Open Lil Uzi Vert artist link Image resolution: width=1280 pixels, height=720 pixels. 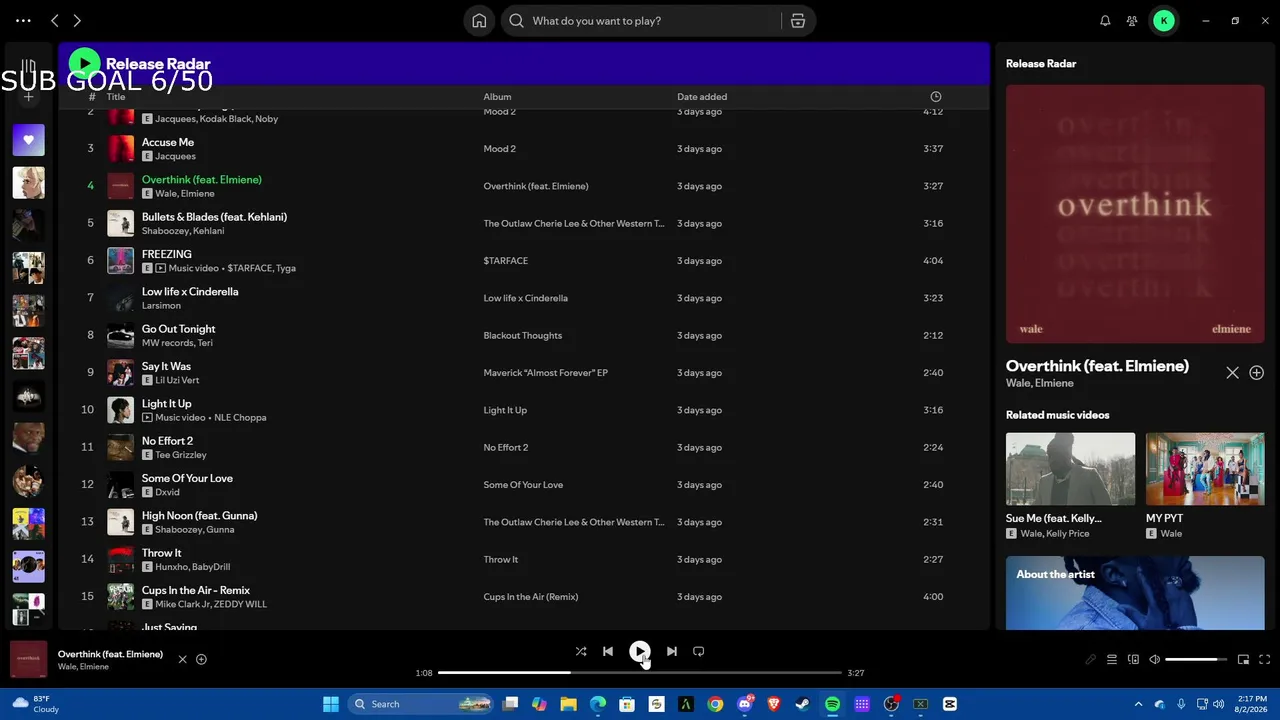click(x=177, y=380)
